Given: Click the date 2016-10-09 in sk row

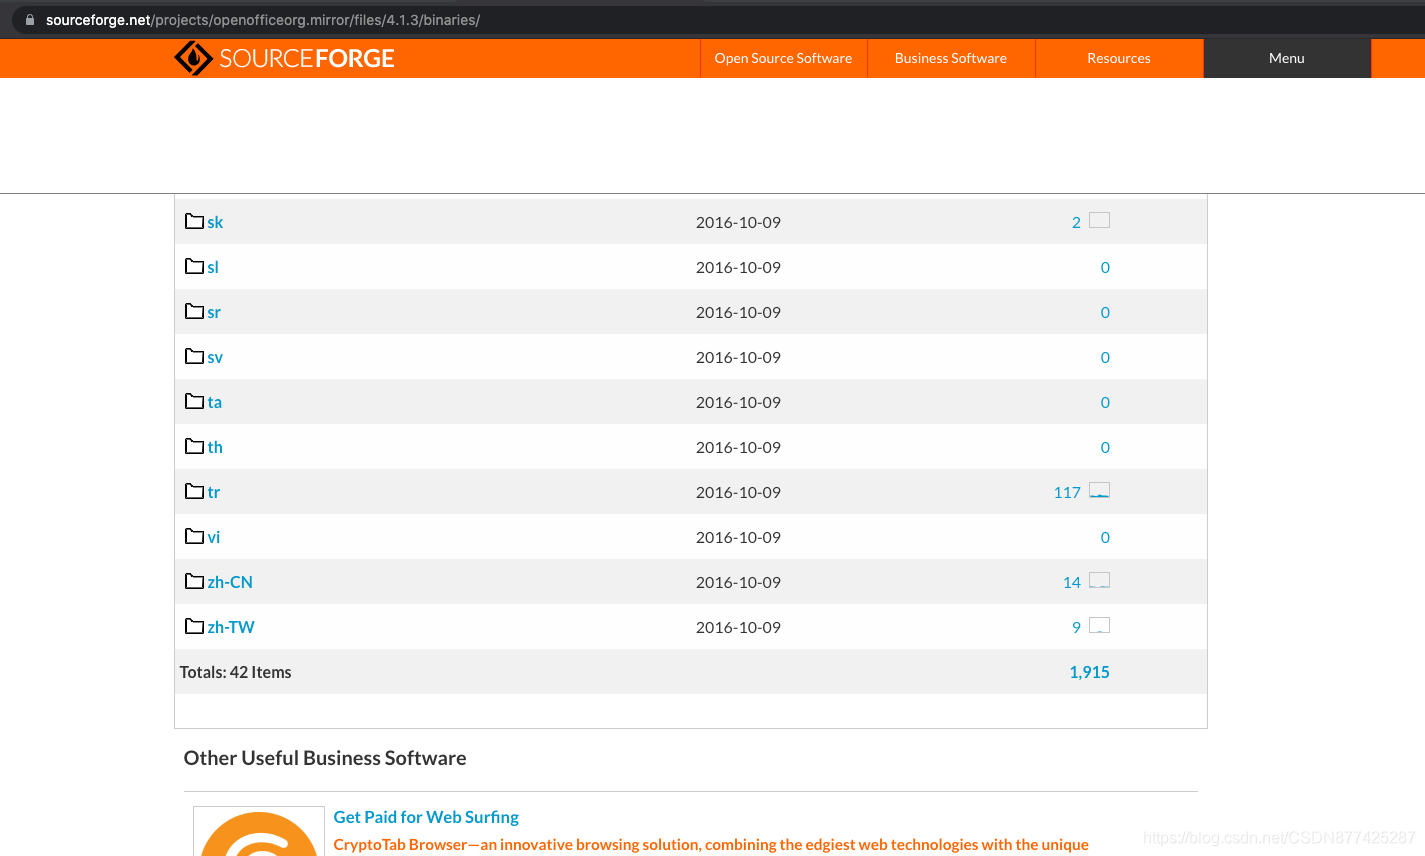Looking at the screenshot, I should point(738,222).
